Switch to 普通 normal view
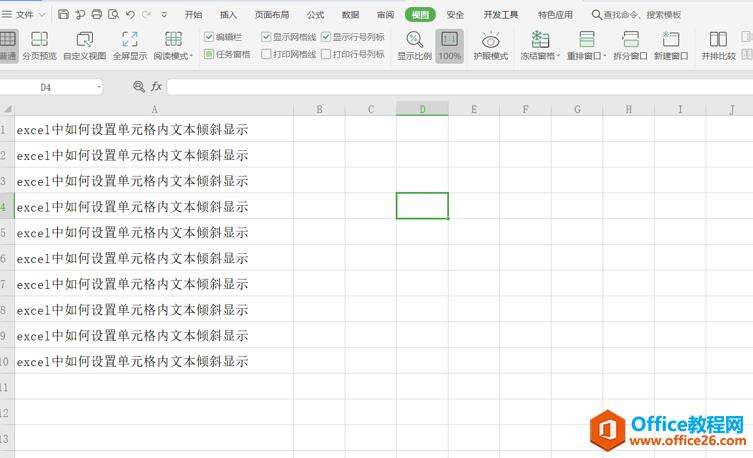Viewport: 753px width, 458px height. [8, 46]
